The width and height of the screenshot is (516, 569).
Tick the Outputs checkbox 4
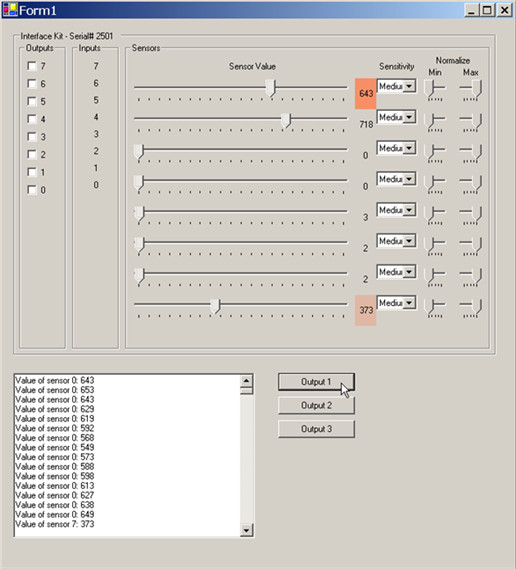(x=32, y=119)
